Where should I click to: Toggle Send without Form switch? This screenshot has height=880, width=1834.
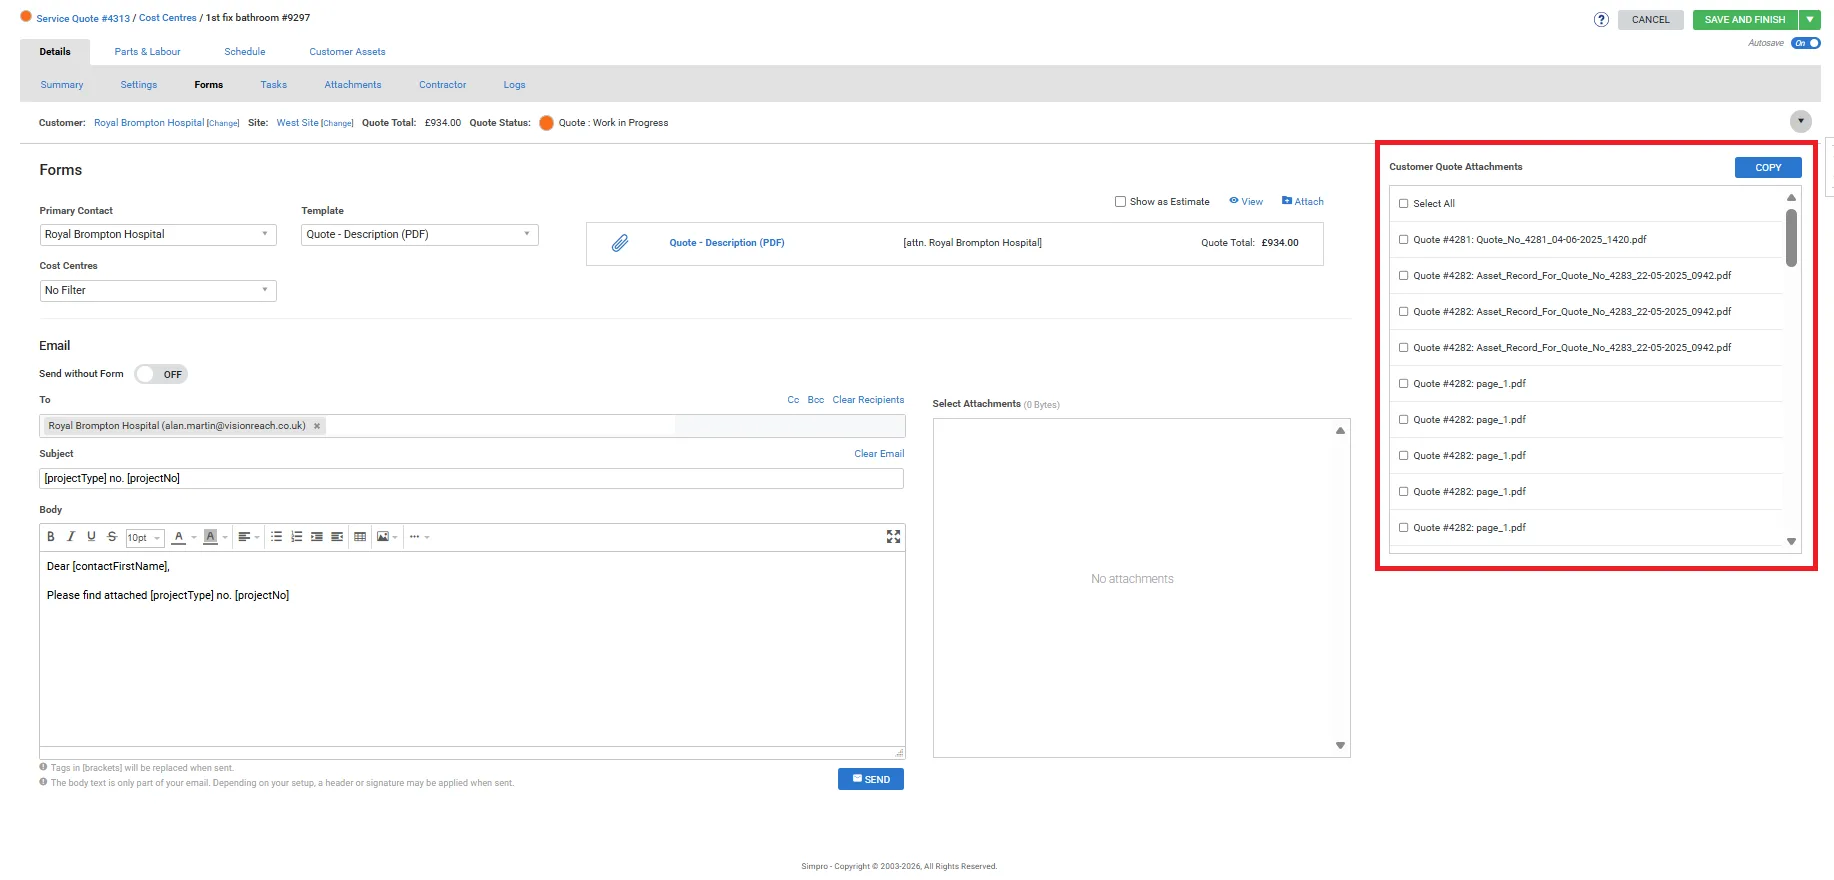click(161, 374)
